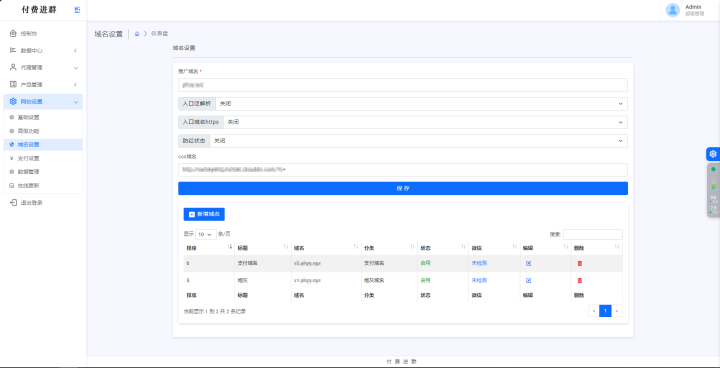Image resolution: width=720 pixels, height=368 pixels.
Task: Click the red delete icon in 炮灰 row
Action: [579, 280]
